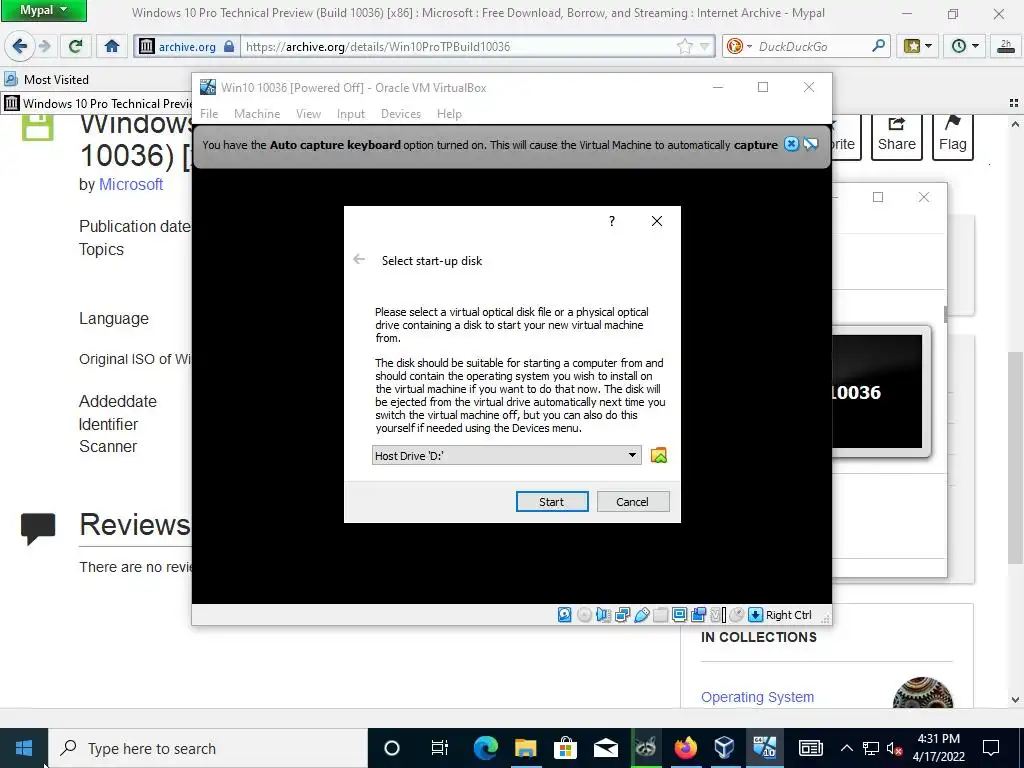1024x768 pixels.
Task: Click the URL address field
Action: [x=457, y=46]
